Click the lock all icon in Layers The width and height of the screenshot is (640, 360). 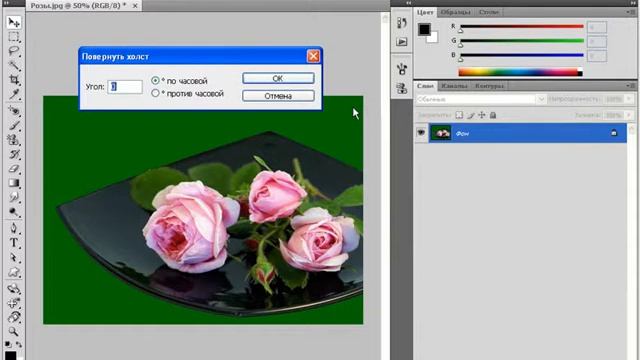[x=493, y=115]
